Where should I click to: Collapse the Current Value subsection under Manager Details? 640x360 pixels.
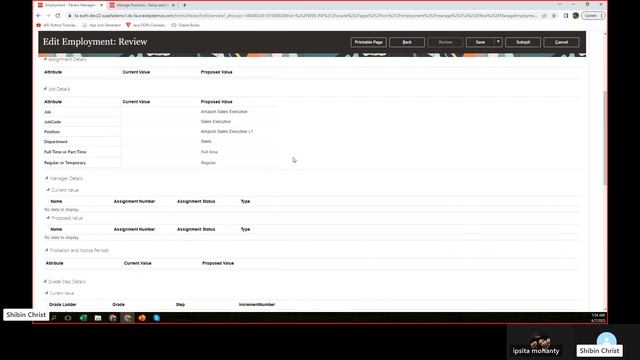48,190
